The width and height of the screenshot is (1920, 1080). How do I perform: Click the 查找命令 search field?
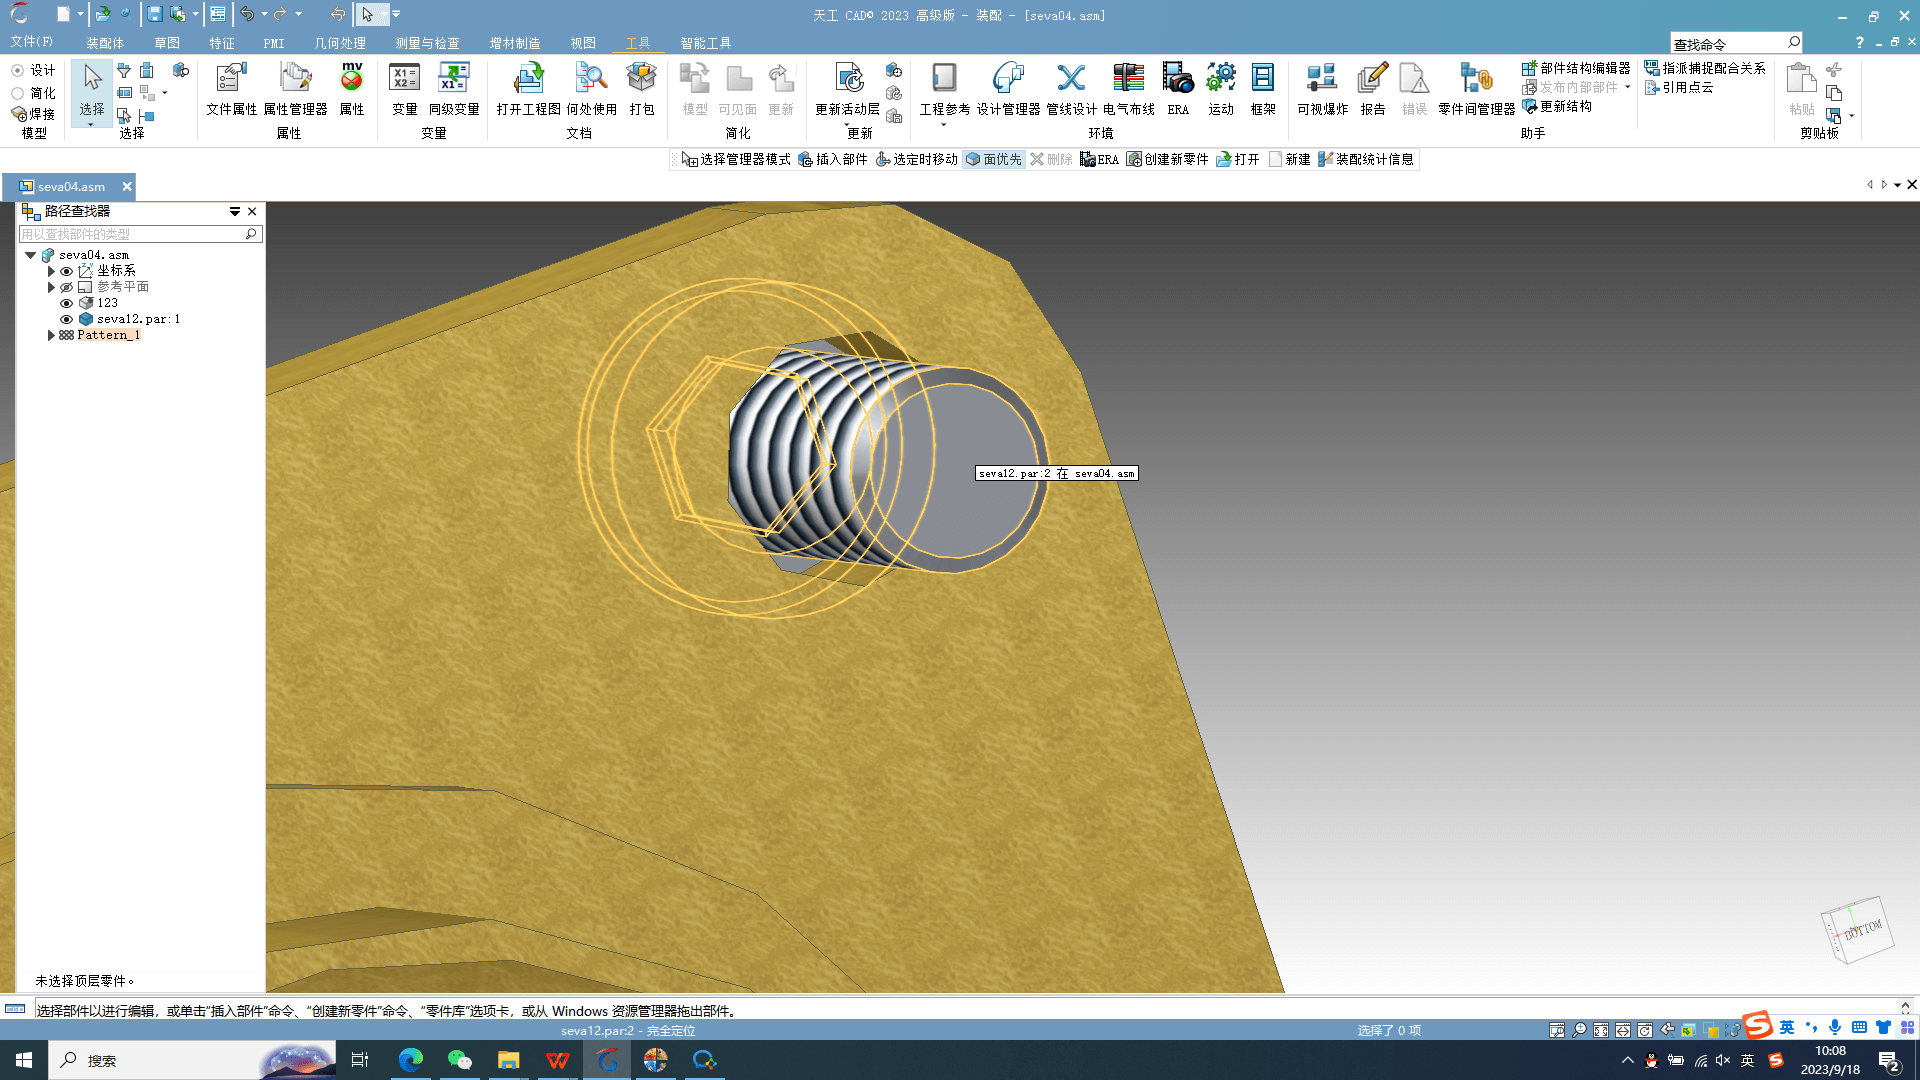click(1727, 44)
